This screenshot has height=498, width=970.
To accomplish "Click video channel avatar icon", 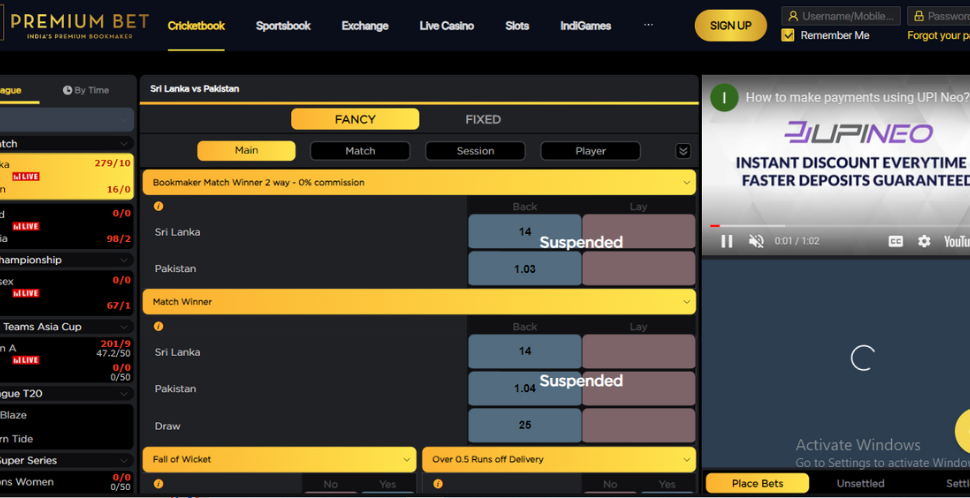I will pos(724,98).
